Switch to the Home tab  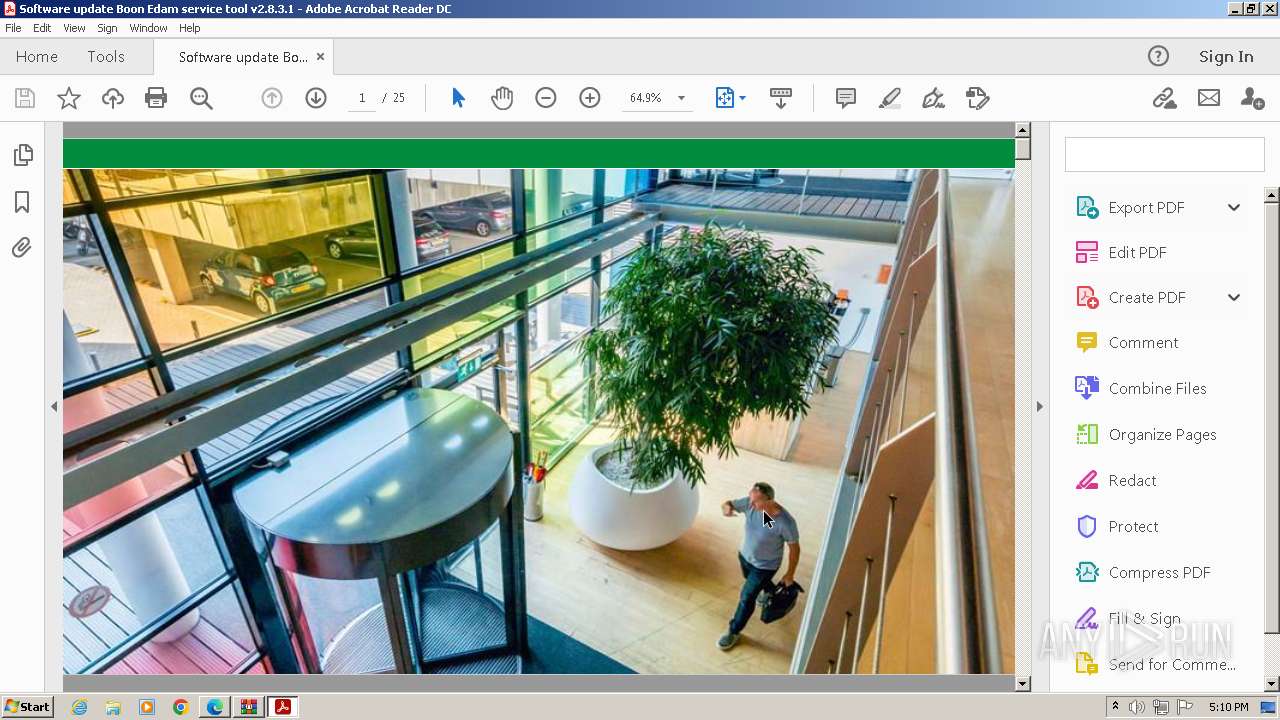pyautogui.click(x=37, y=57)
